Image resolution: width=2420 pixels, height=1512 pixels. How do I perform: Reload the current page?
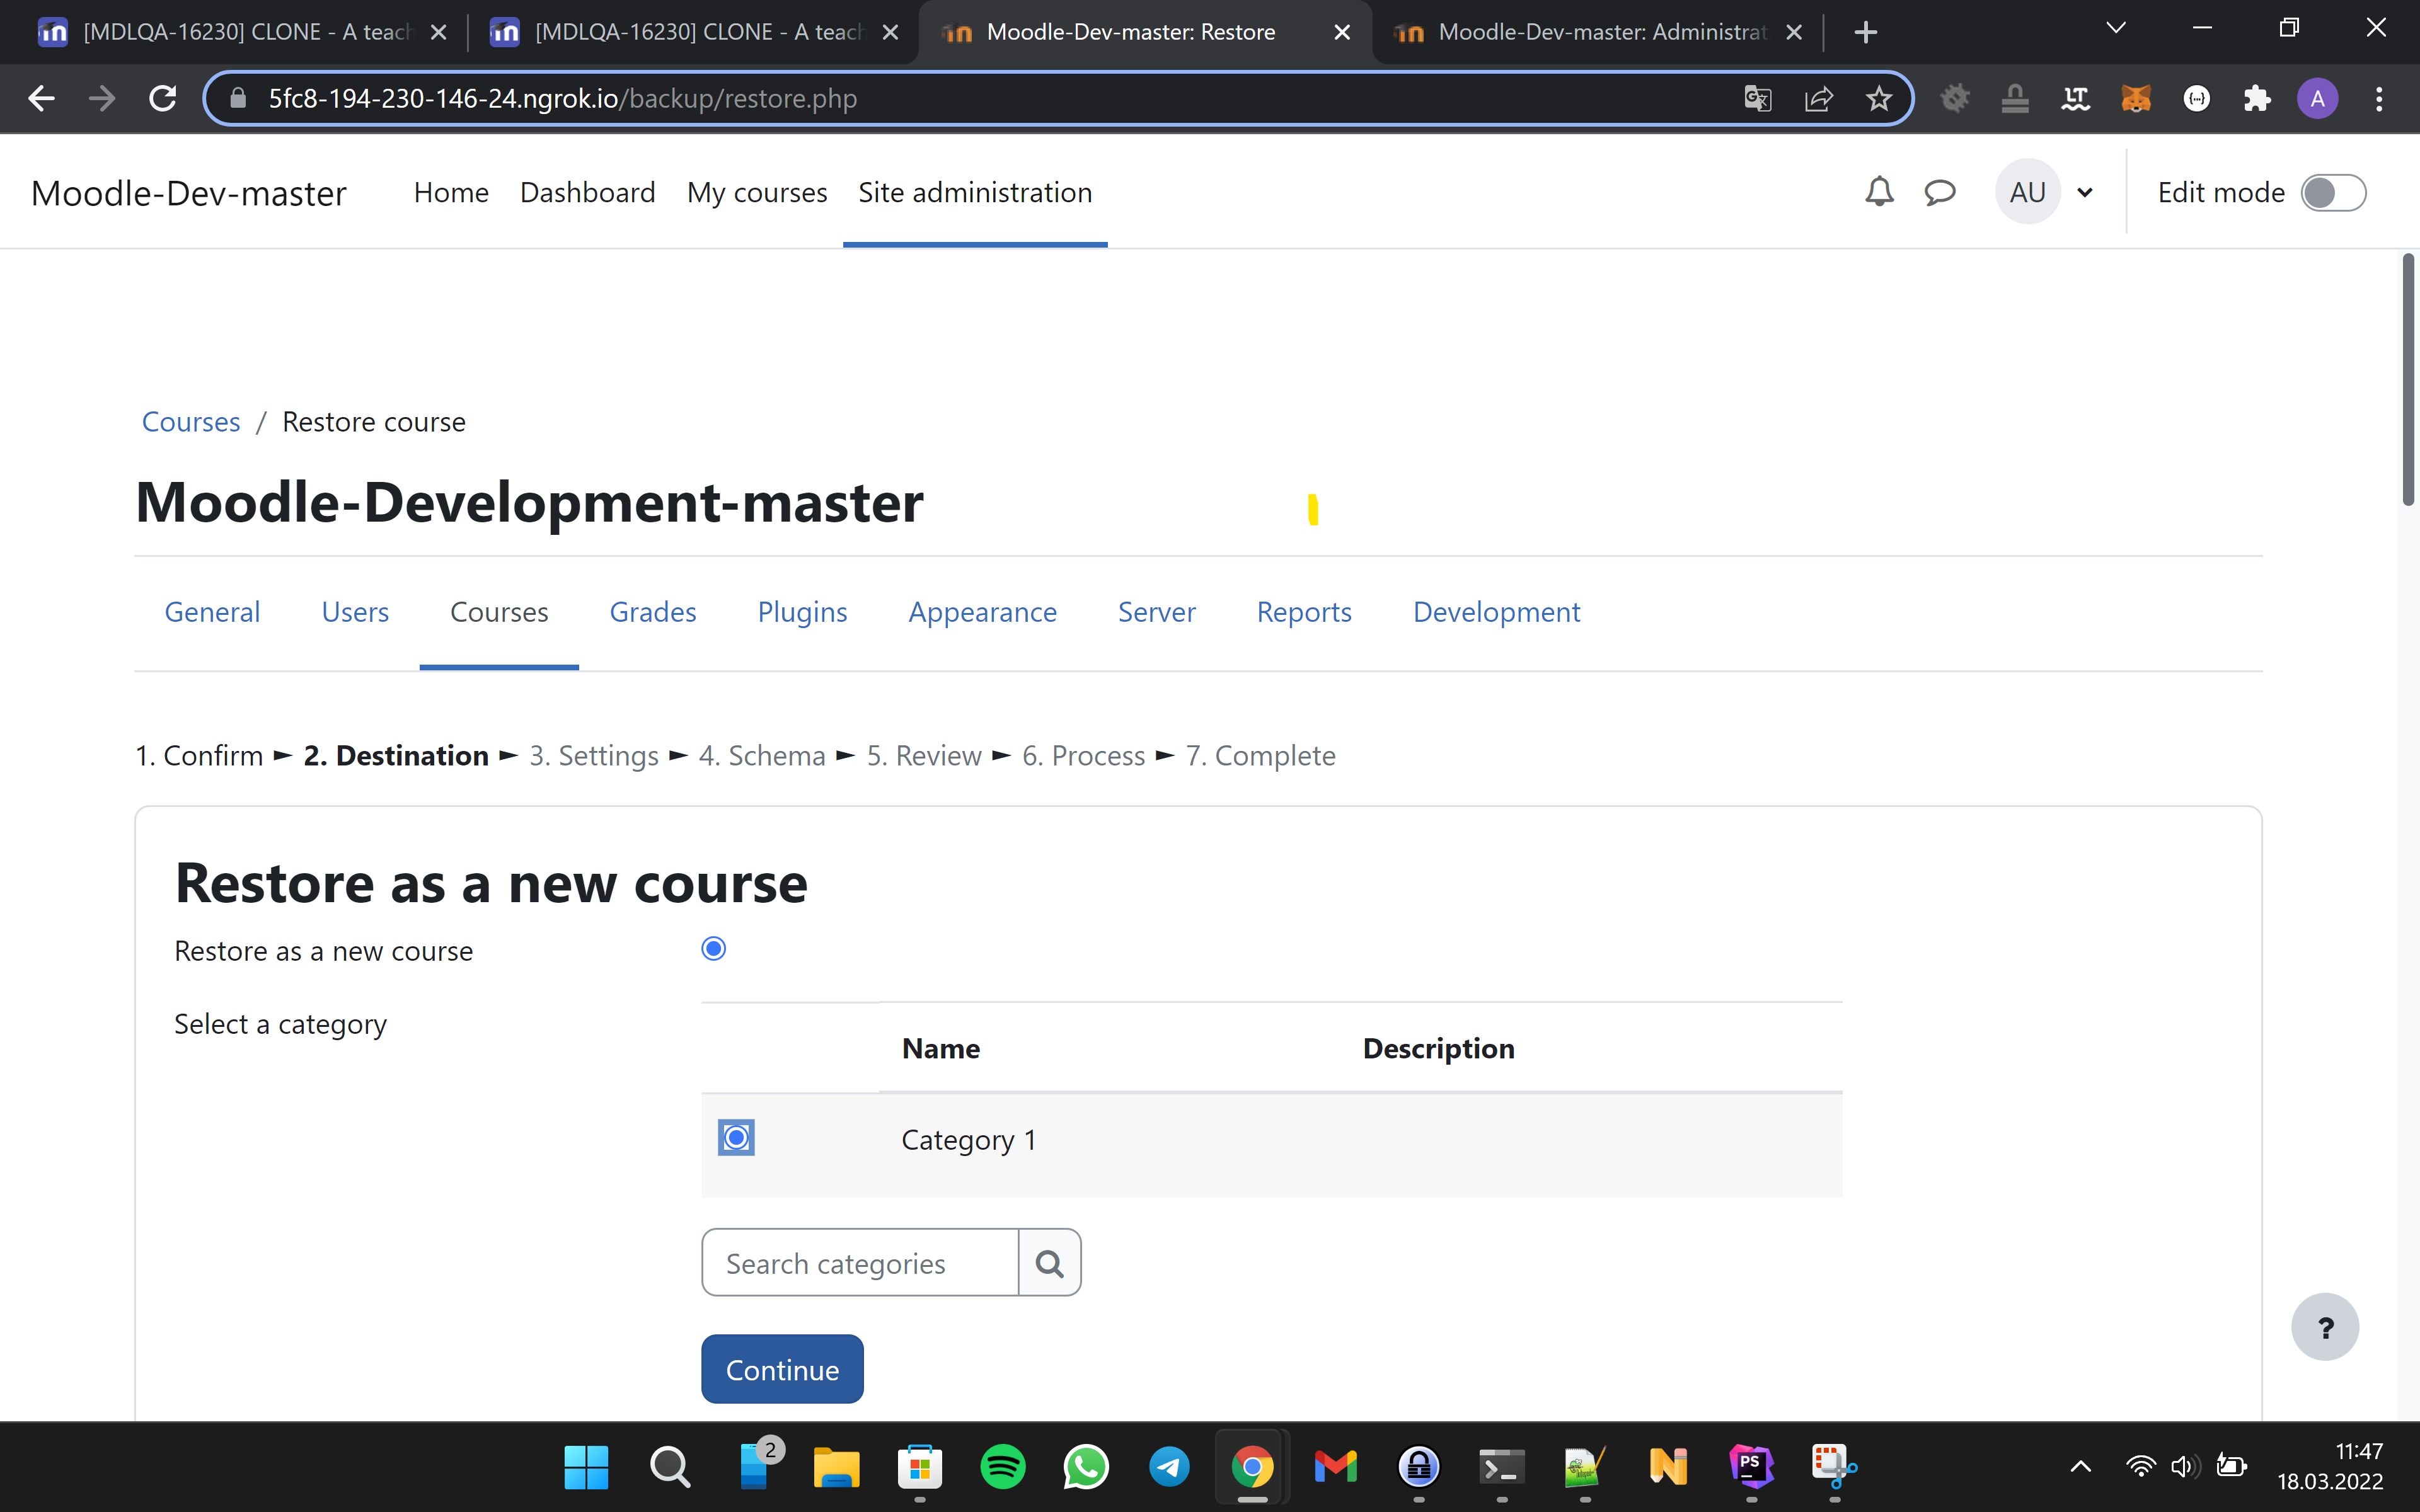[163, 98]
